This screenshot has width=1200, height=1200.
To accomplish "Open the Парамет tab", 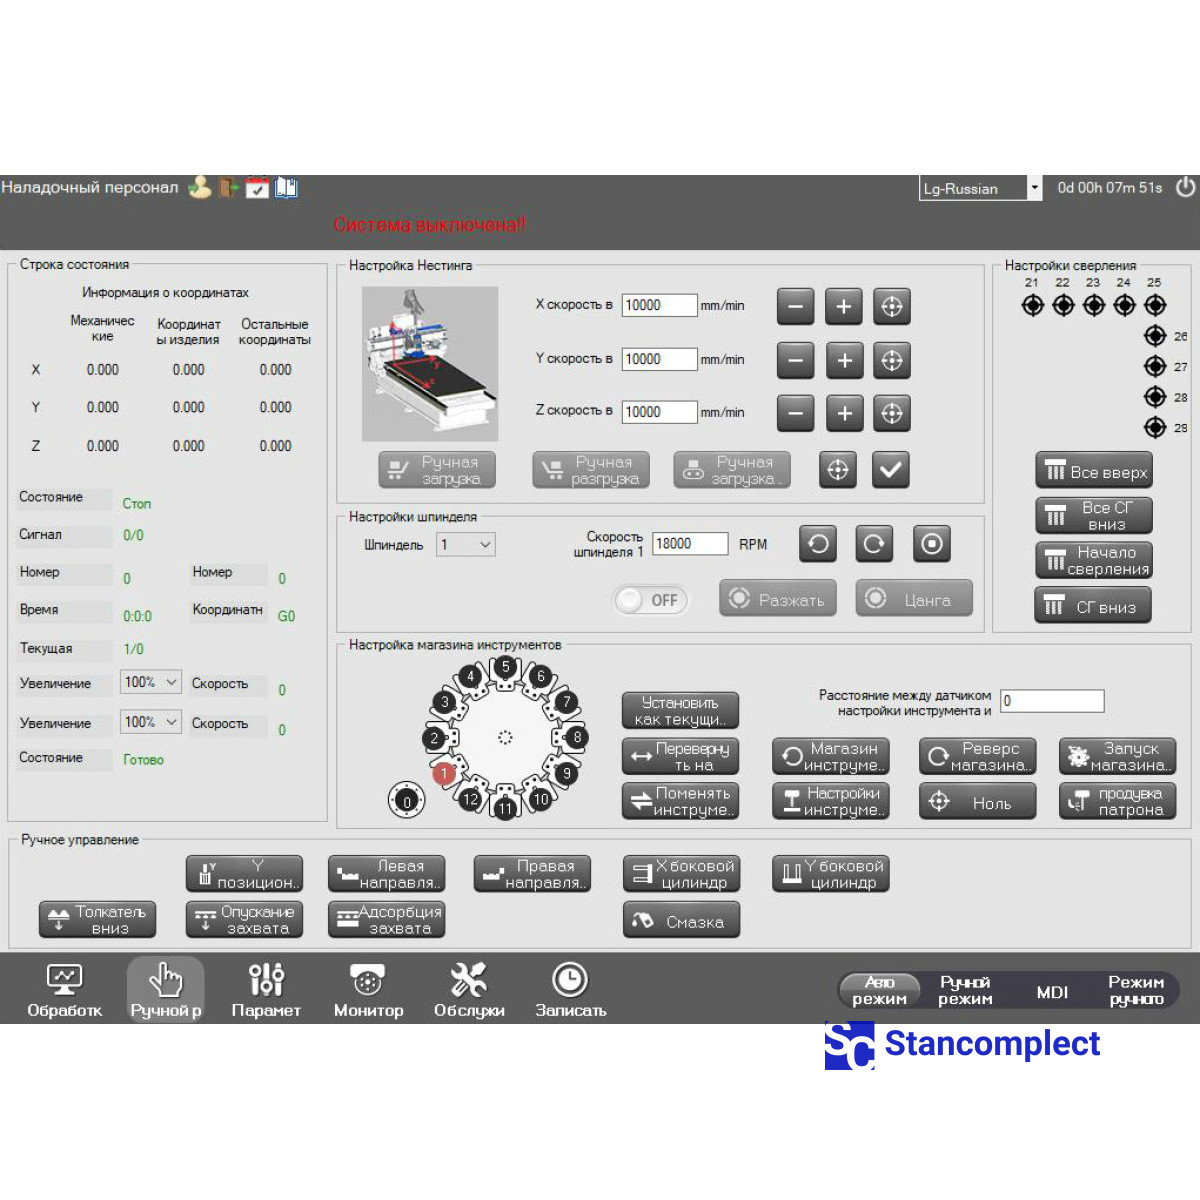I will click(x=266, y=990).
